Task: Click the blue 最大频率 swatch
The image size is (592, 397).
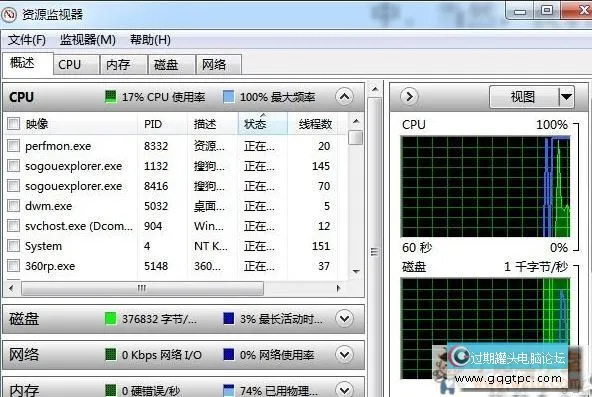Action: (228, 97)
